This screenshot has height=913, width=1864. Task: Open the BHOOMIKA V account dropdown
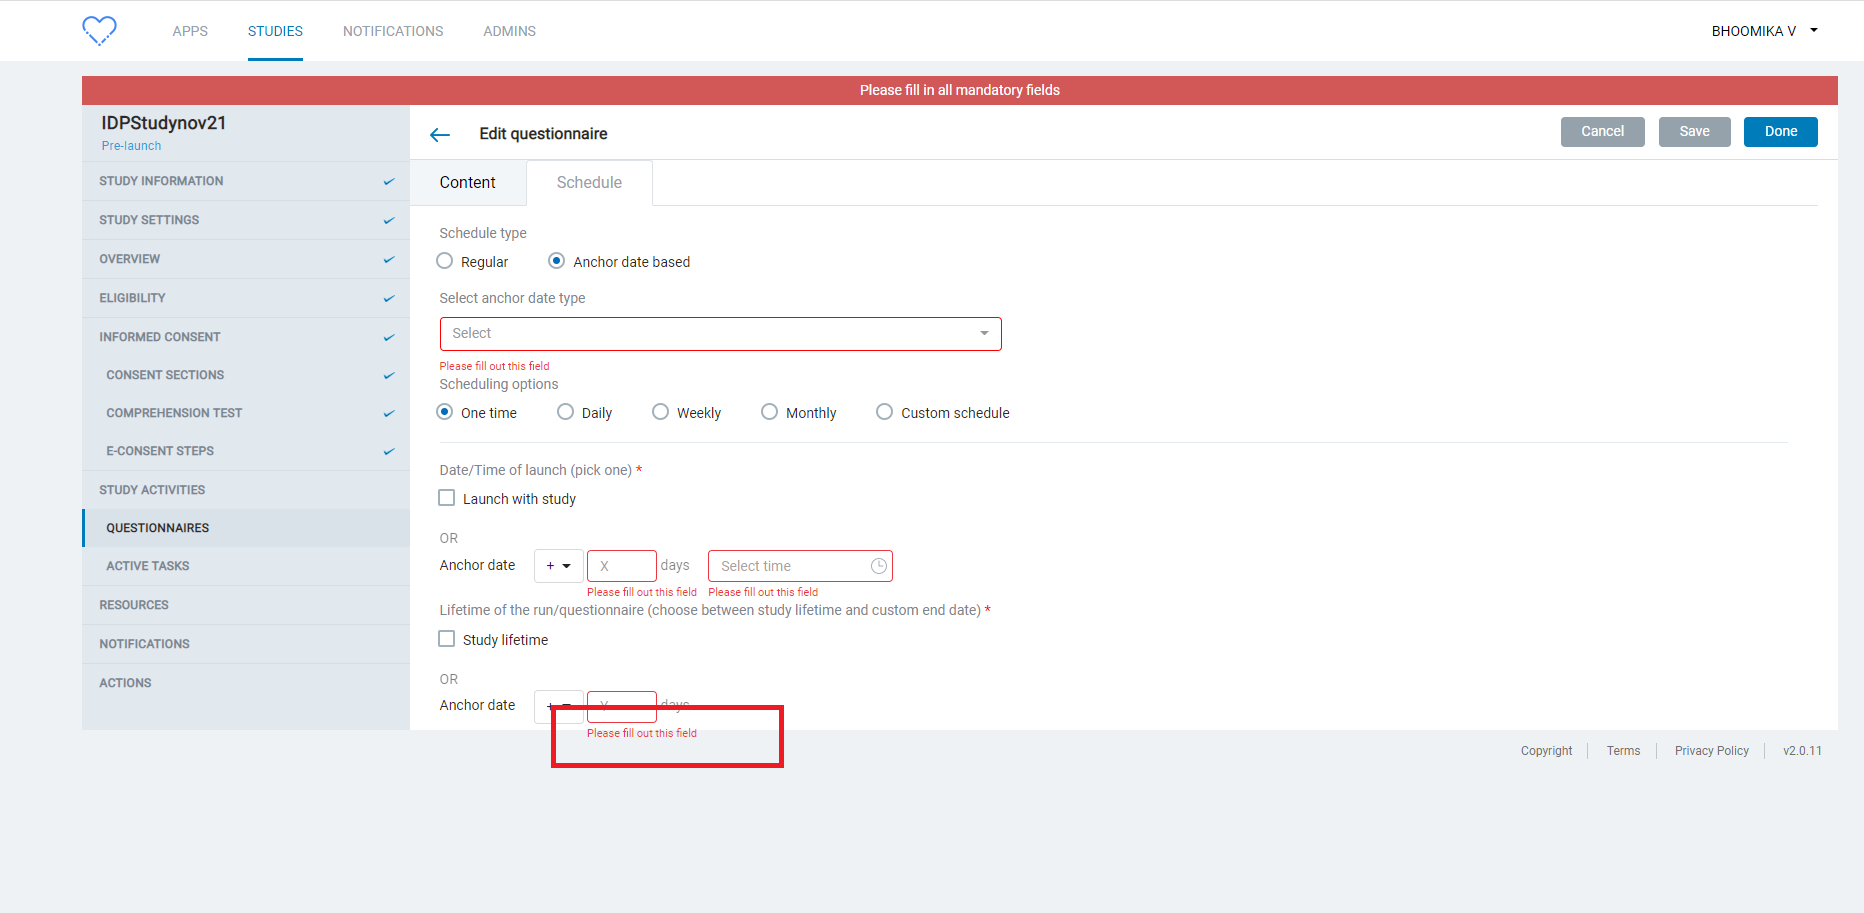[1764, 30]
